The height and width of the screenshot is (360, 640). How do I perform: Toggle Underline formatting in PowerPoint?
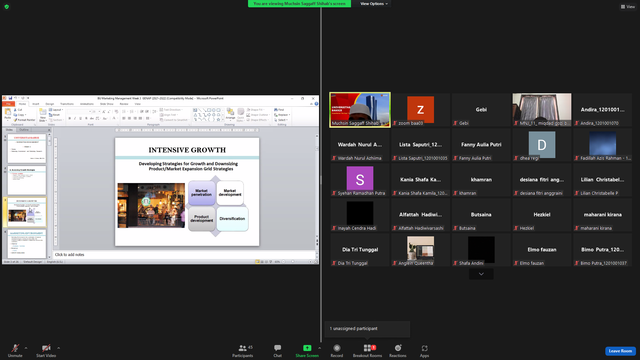pos(80,118)
